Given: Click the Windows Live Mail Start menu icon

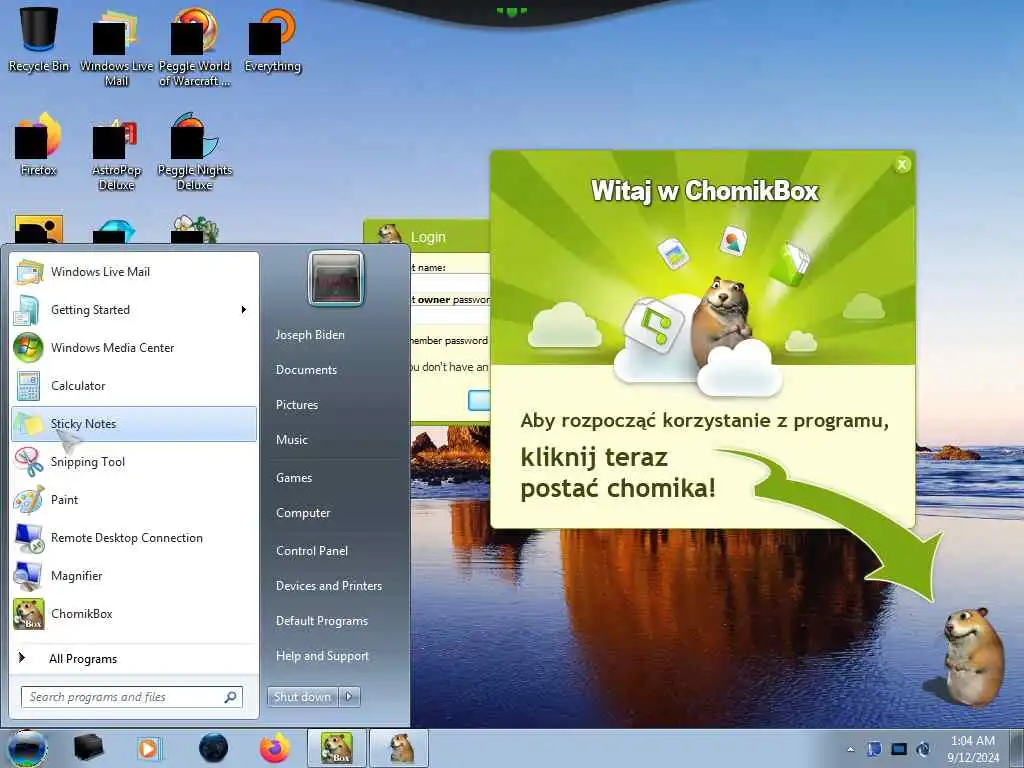Looking at the screenshot, I should [29, 272].
